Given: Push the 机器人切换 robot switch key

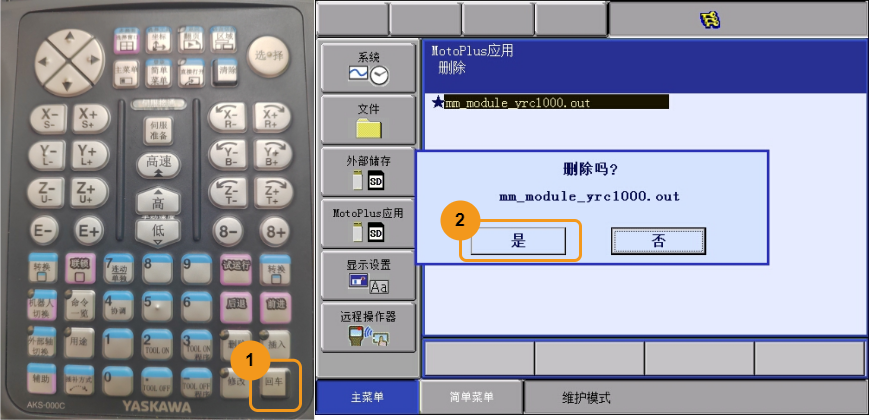Looking at the screenshot, I should point(42,306).
